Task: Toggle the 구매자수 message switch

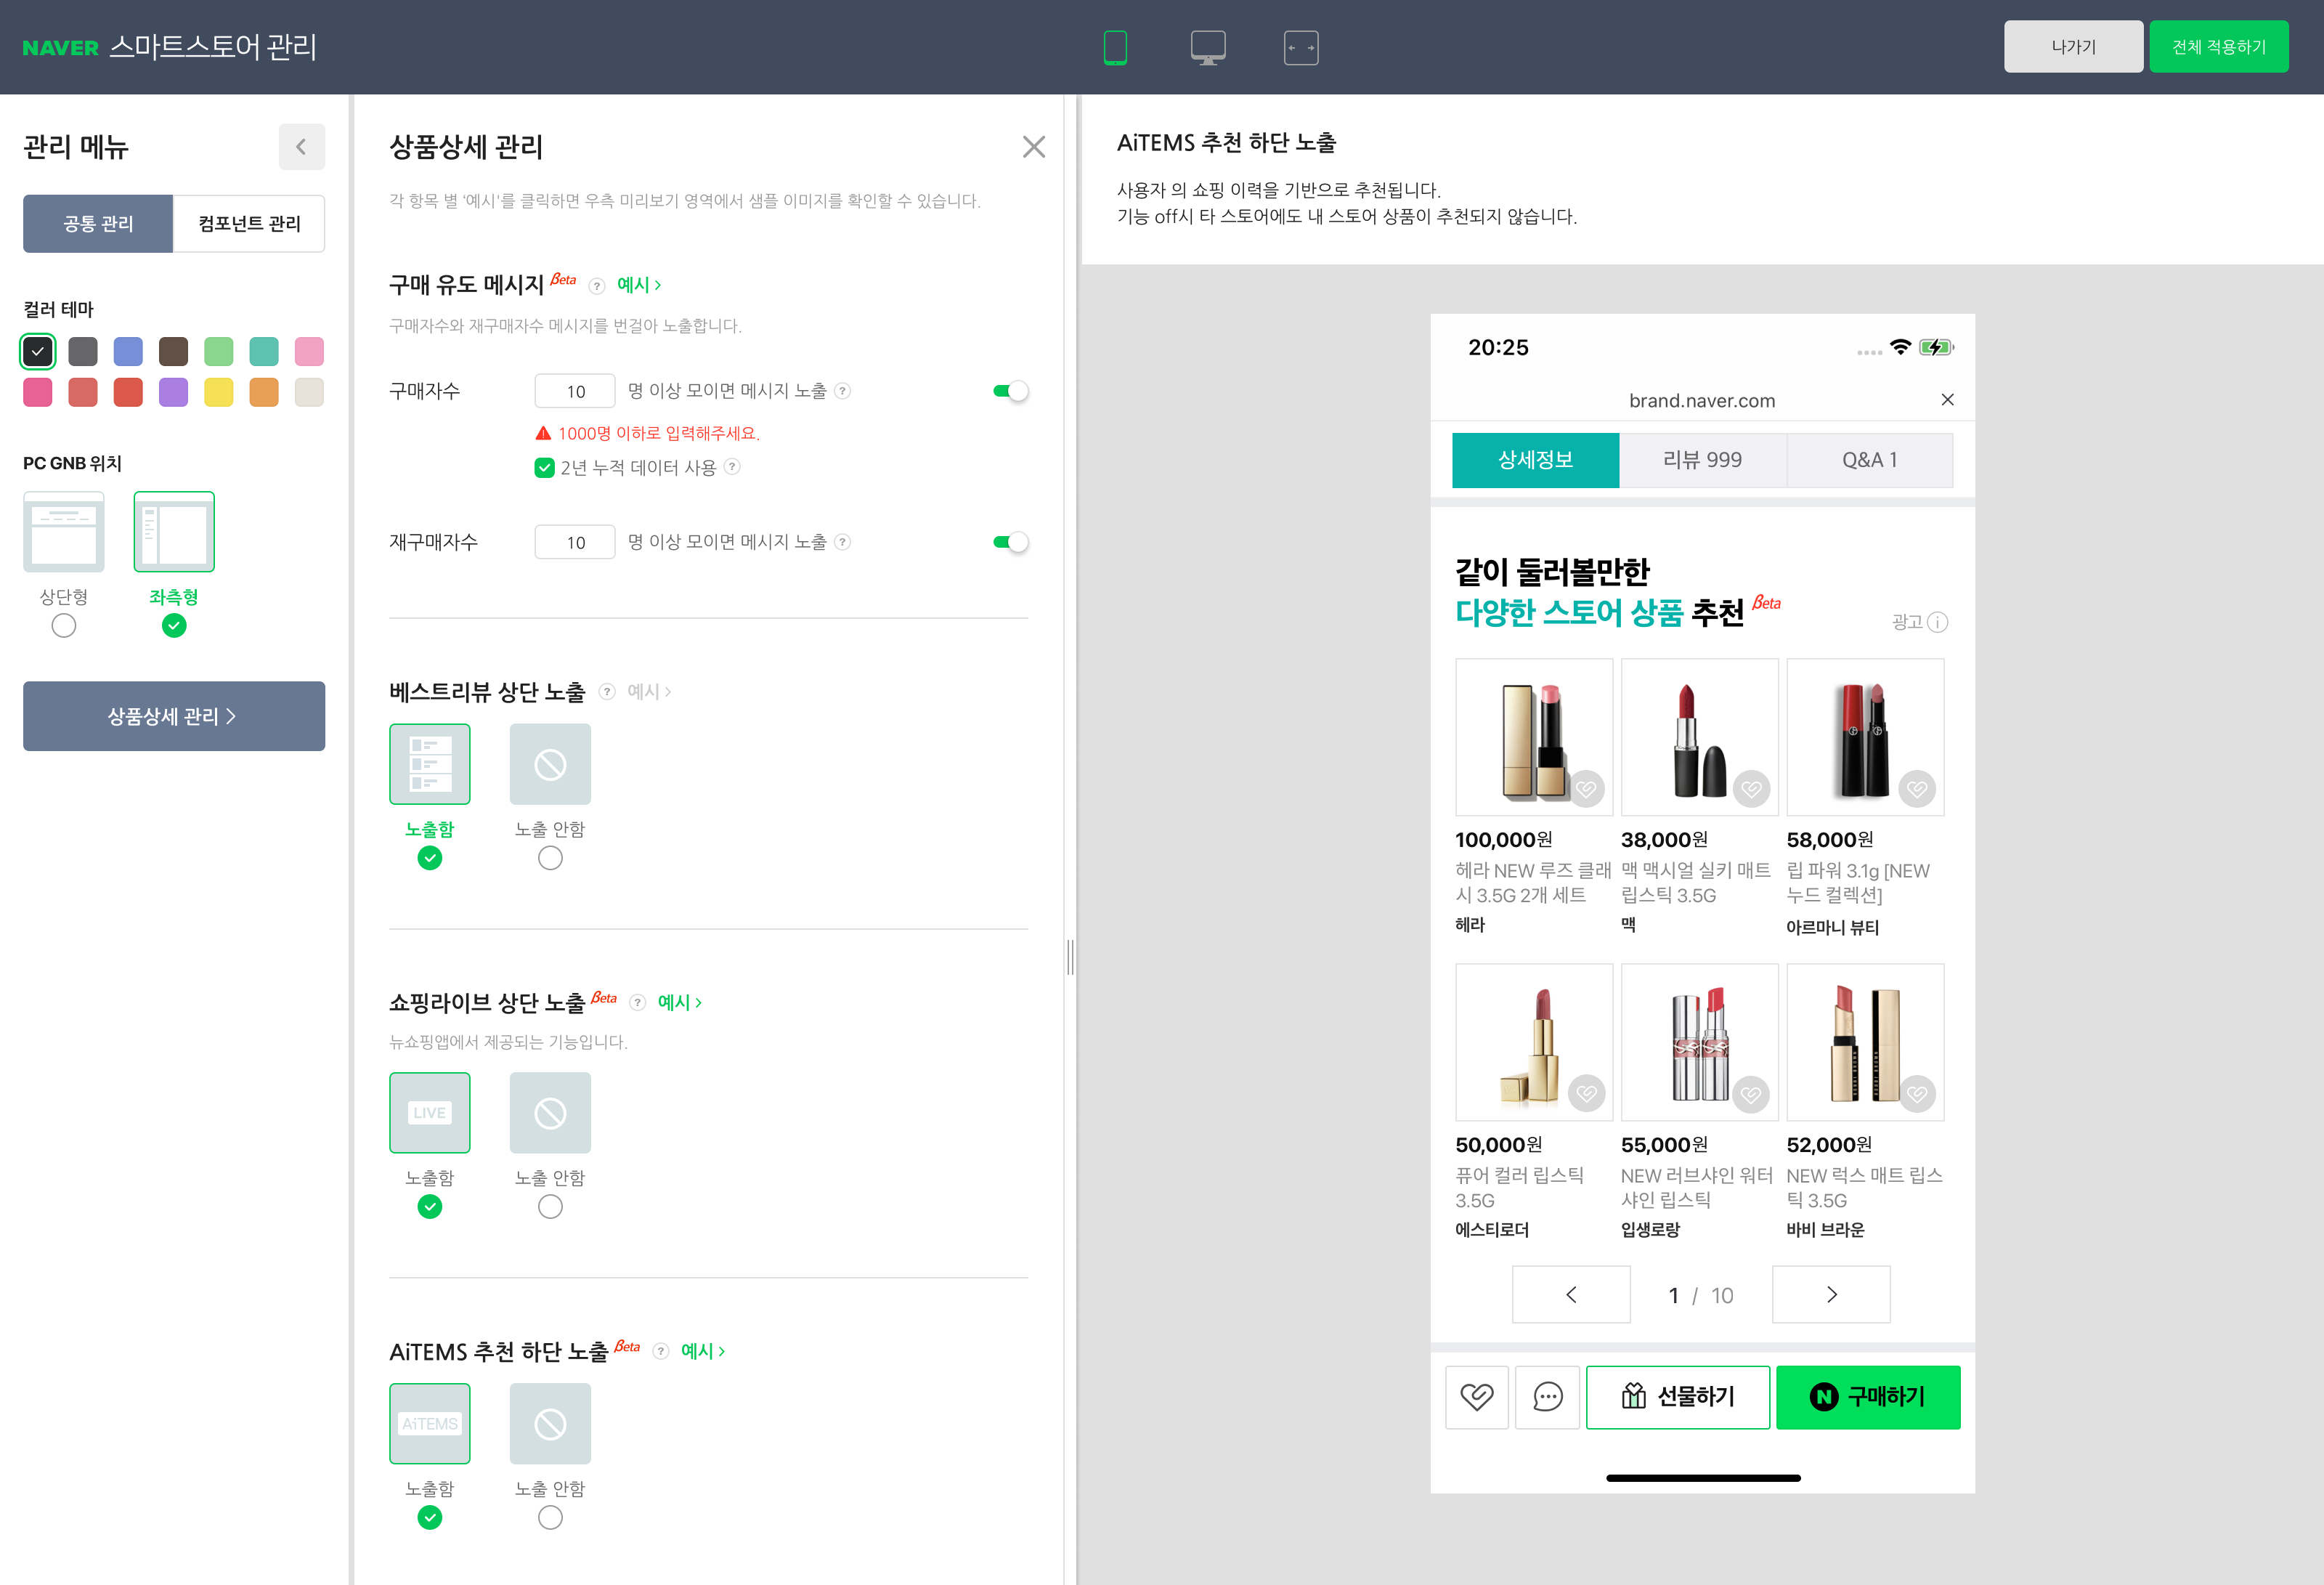Action: tap(1010, 391)
